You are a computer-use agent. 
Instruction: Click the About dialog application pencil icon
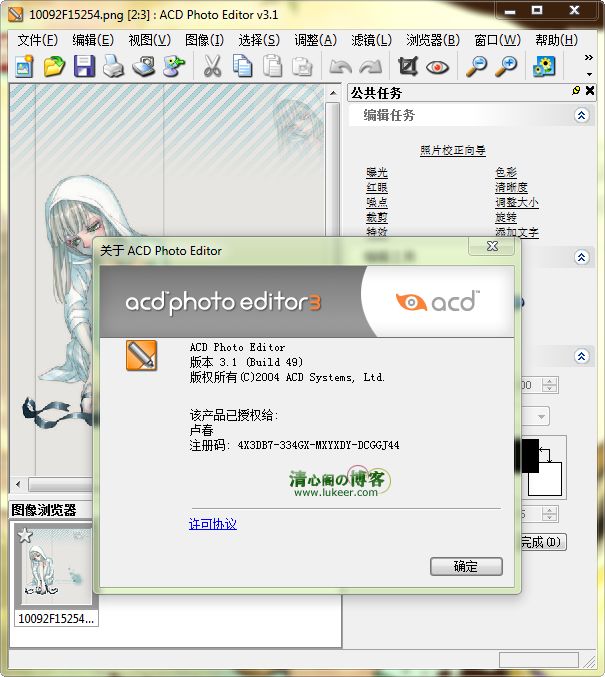click(142, 355)
